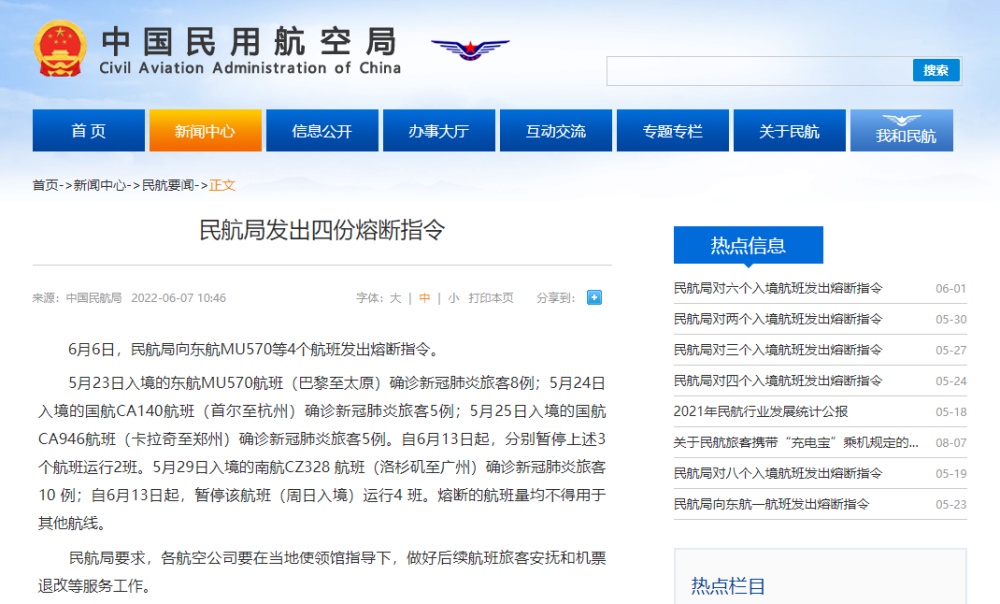Screen dimensions: 1000x604
Task: Type in the search input field
Action: [760, 71]
